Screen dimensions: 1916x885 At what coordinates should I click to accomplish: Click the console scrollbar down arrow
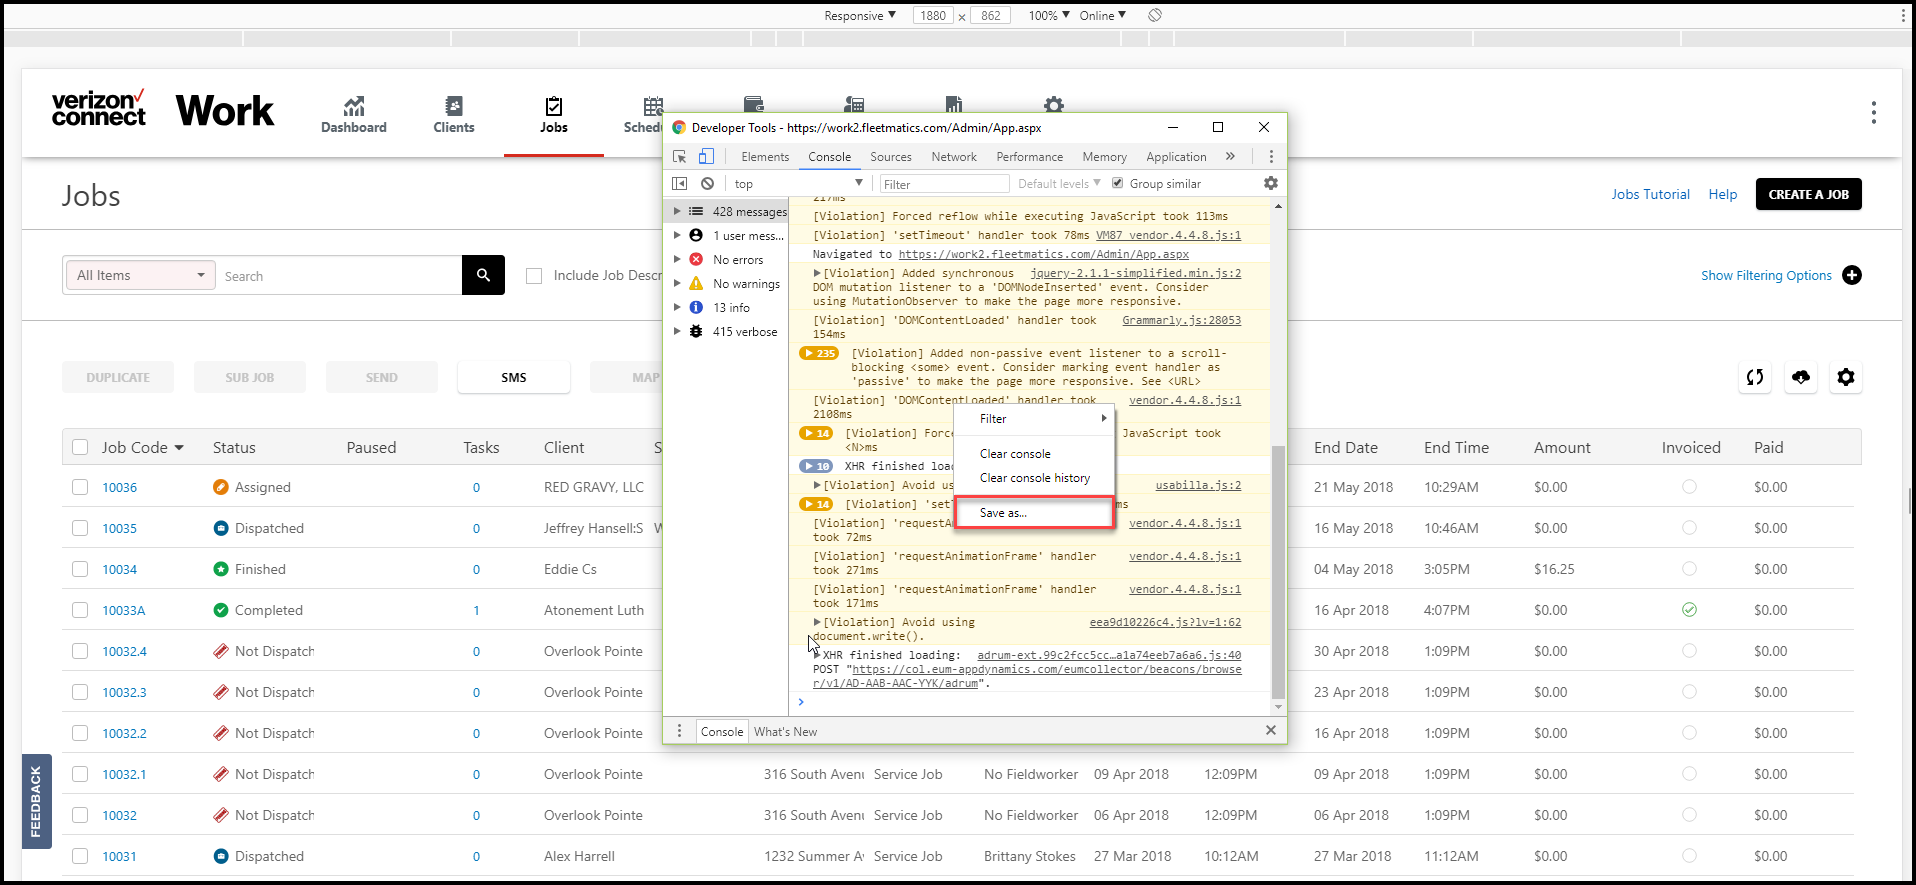1278,707
